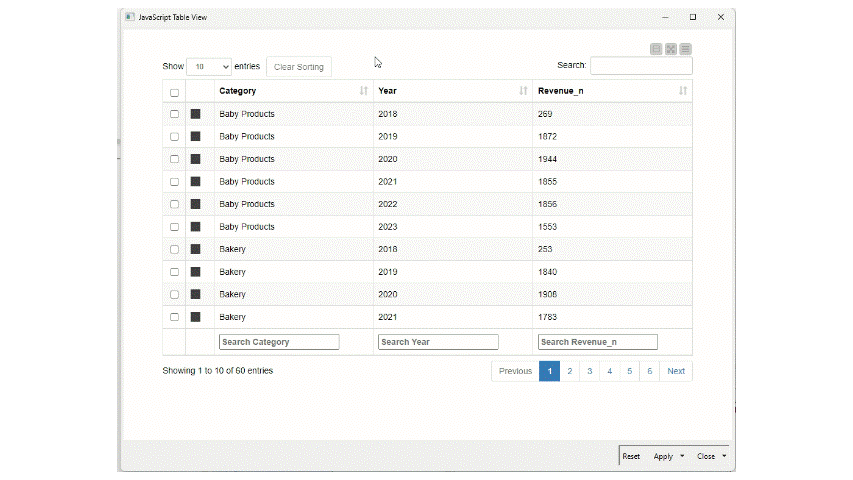The image size is (853, 480).
Task: Select the checkbox for the Bakery 2019 row
Action: 174,272
